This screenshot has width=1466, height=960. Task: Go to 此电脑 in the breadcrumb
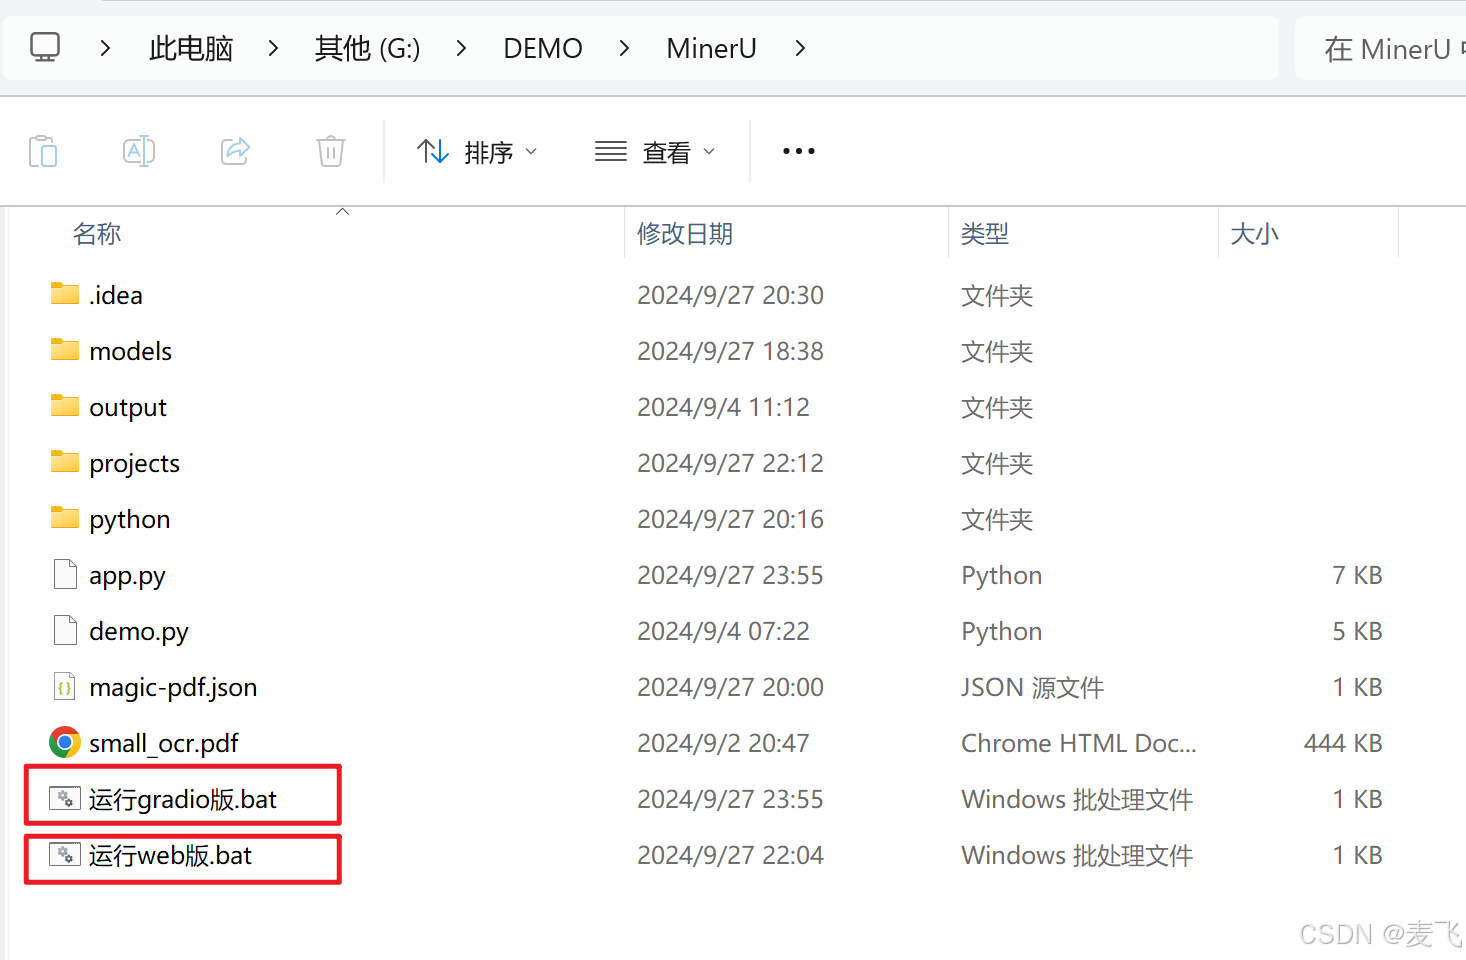[191, 48]
